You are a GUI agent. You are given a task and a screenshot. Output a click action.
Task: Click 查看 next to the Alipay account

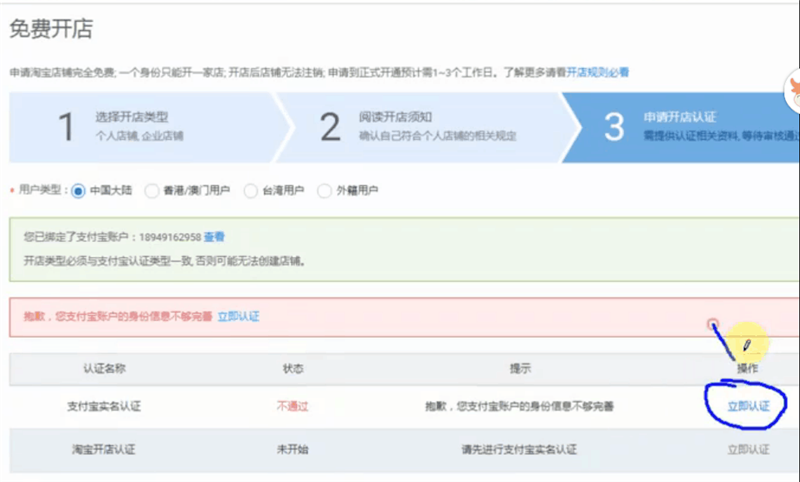[x=214, y=237]
